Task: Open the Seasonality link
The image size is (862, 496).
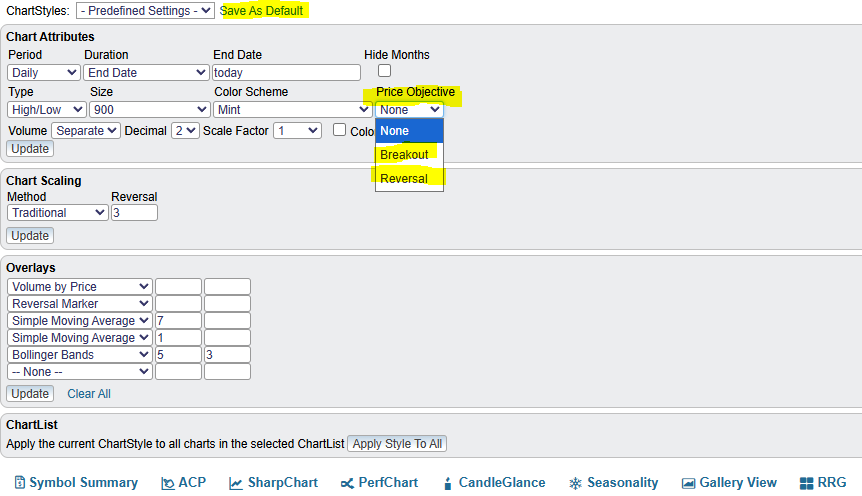Action: pos(623,483)
